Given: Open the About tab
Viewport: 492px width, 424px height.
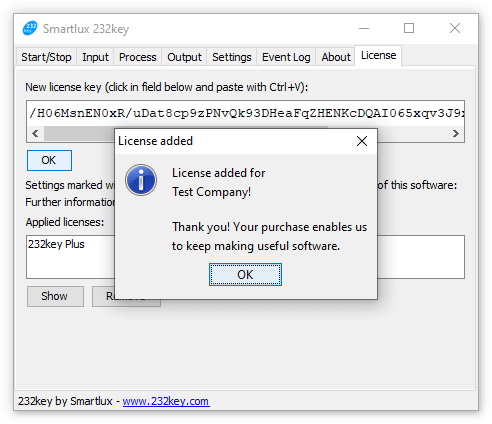Looking at the screenshot, I should [x=336, y=57].
